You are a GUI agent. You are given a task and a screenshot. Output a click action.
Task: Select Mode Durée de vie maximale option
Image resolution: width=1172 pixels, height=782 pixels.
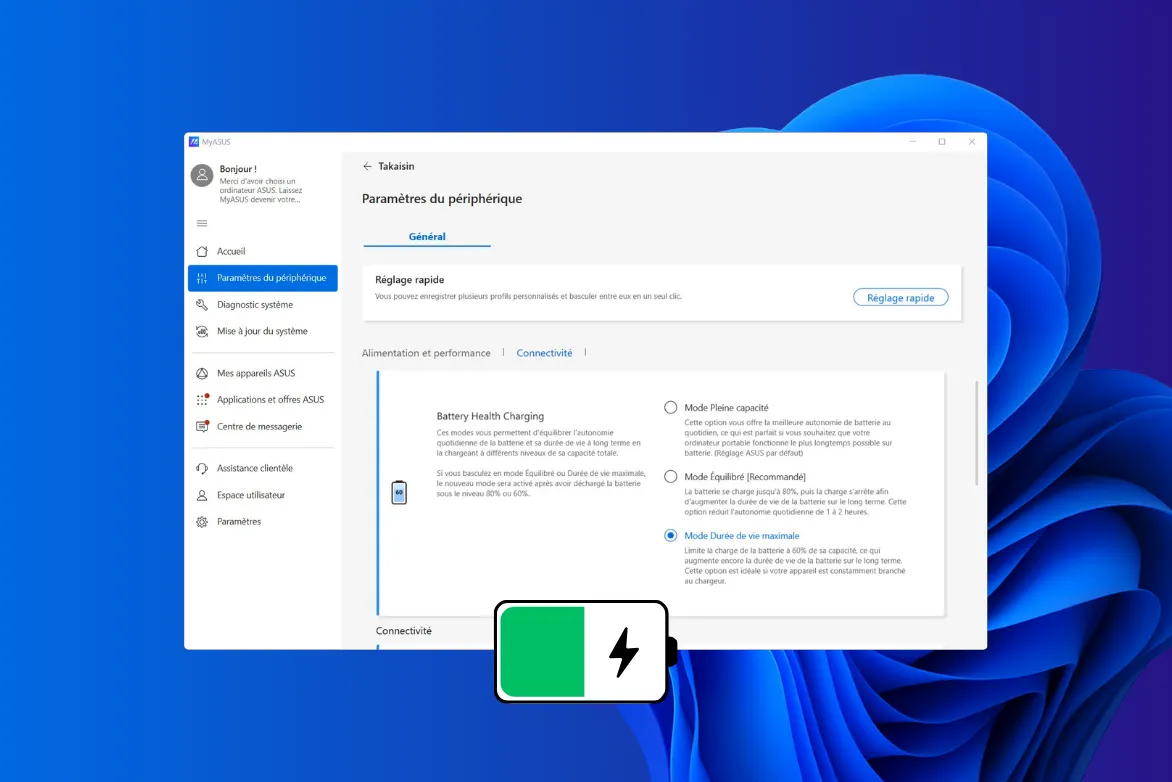click(671, 536)
